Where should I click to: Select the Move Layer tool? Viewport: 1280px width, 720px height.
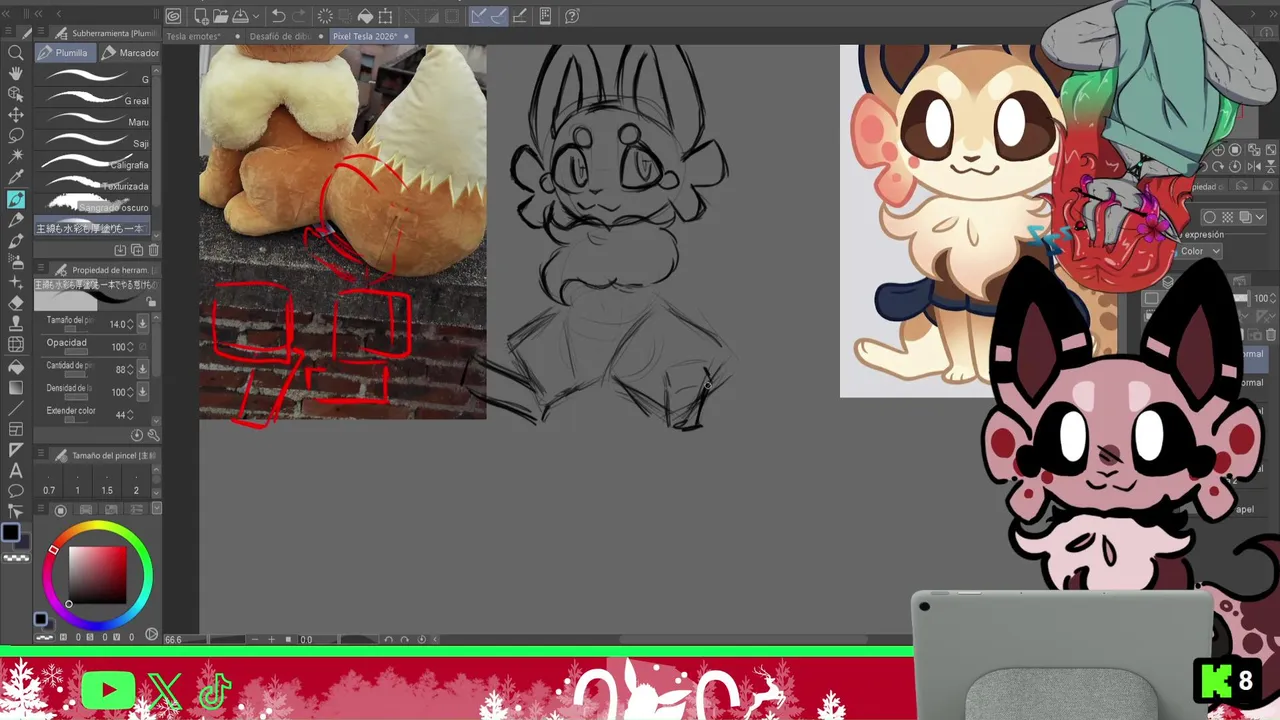(16, 115)
